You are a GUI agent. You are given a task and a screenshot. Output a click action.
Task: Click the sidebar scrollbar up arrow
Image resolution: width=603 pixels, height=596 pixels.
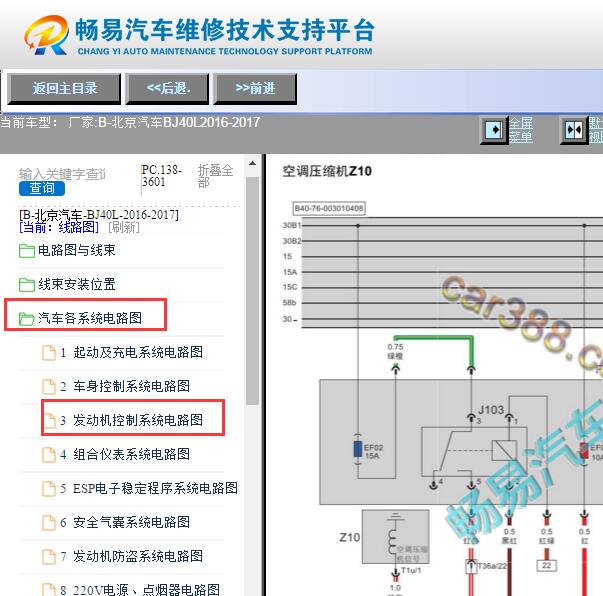[252, 164]
